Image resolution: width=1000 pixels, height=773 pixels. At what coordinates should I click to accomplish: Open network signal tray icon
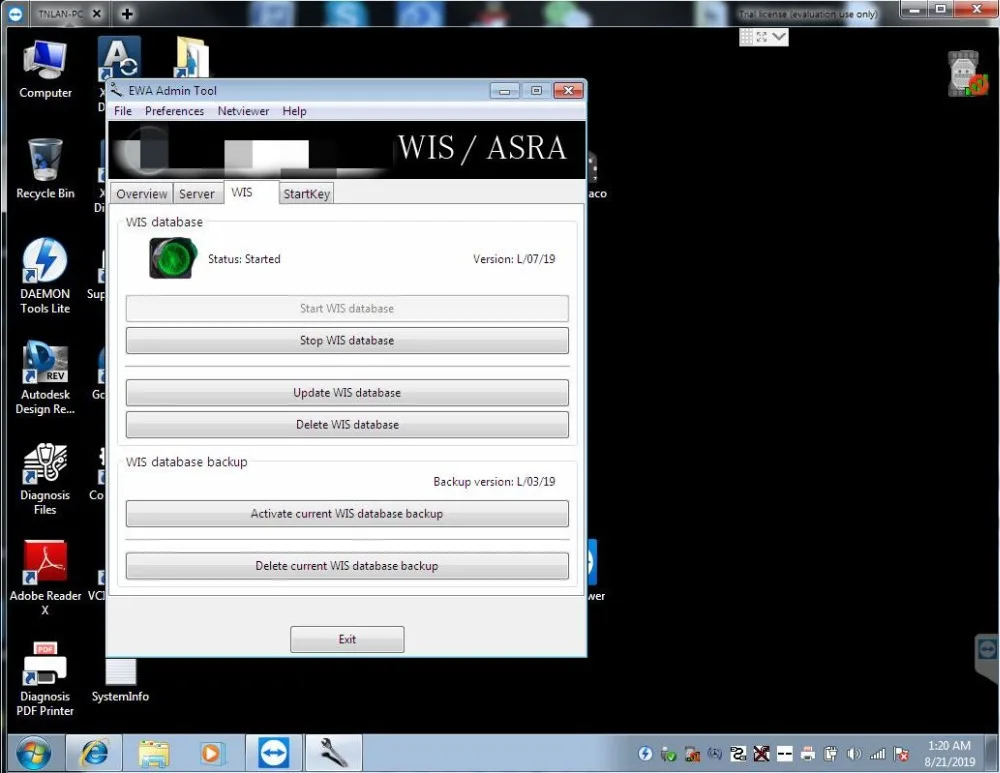(x=878, y=754)
